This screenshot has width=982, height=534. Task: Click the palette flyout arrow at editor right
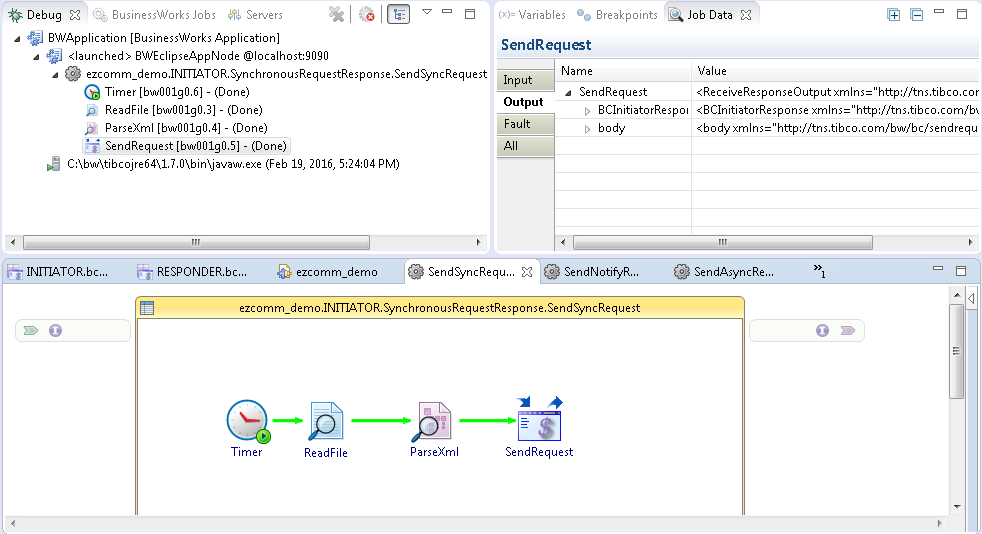(x=971, y=298)
